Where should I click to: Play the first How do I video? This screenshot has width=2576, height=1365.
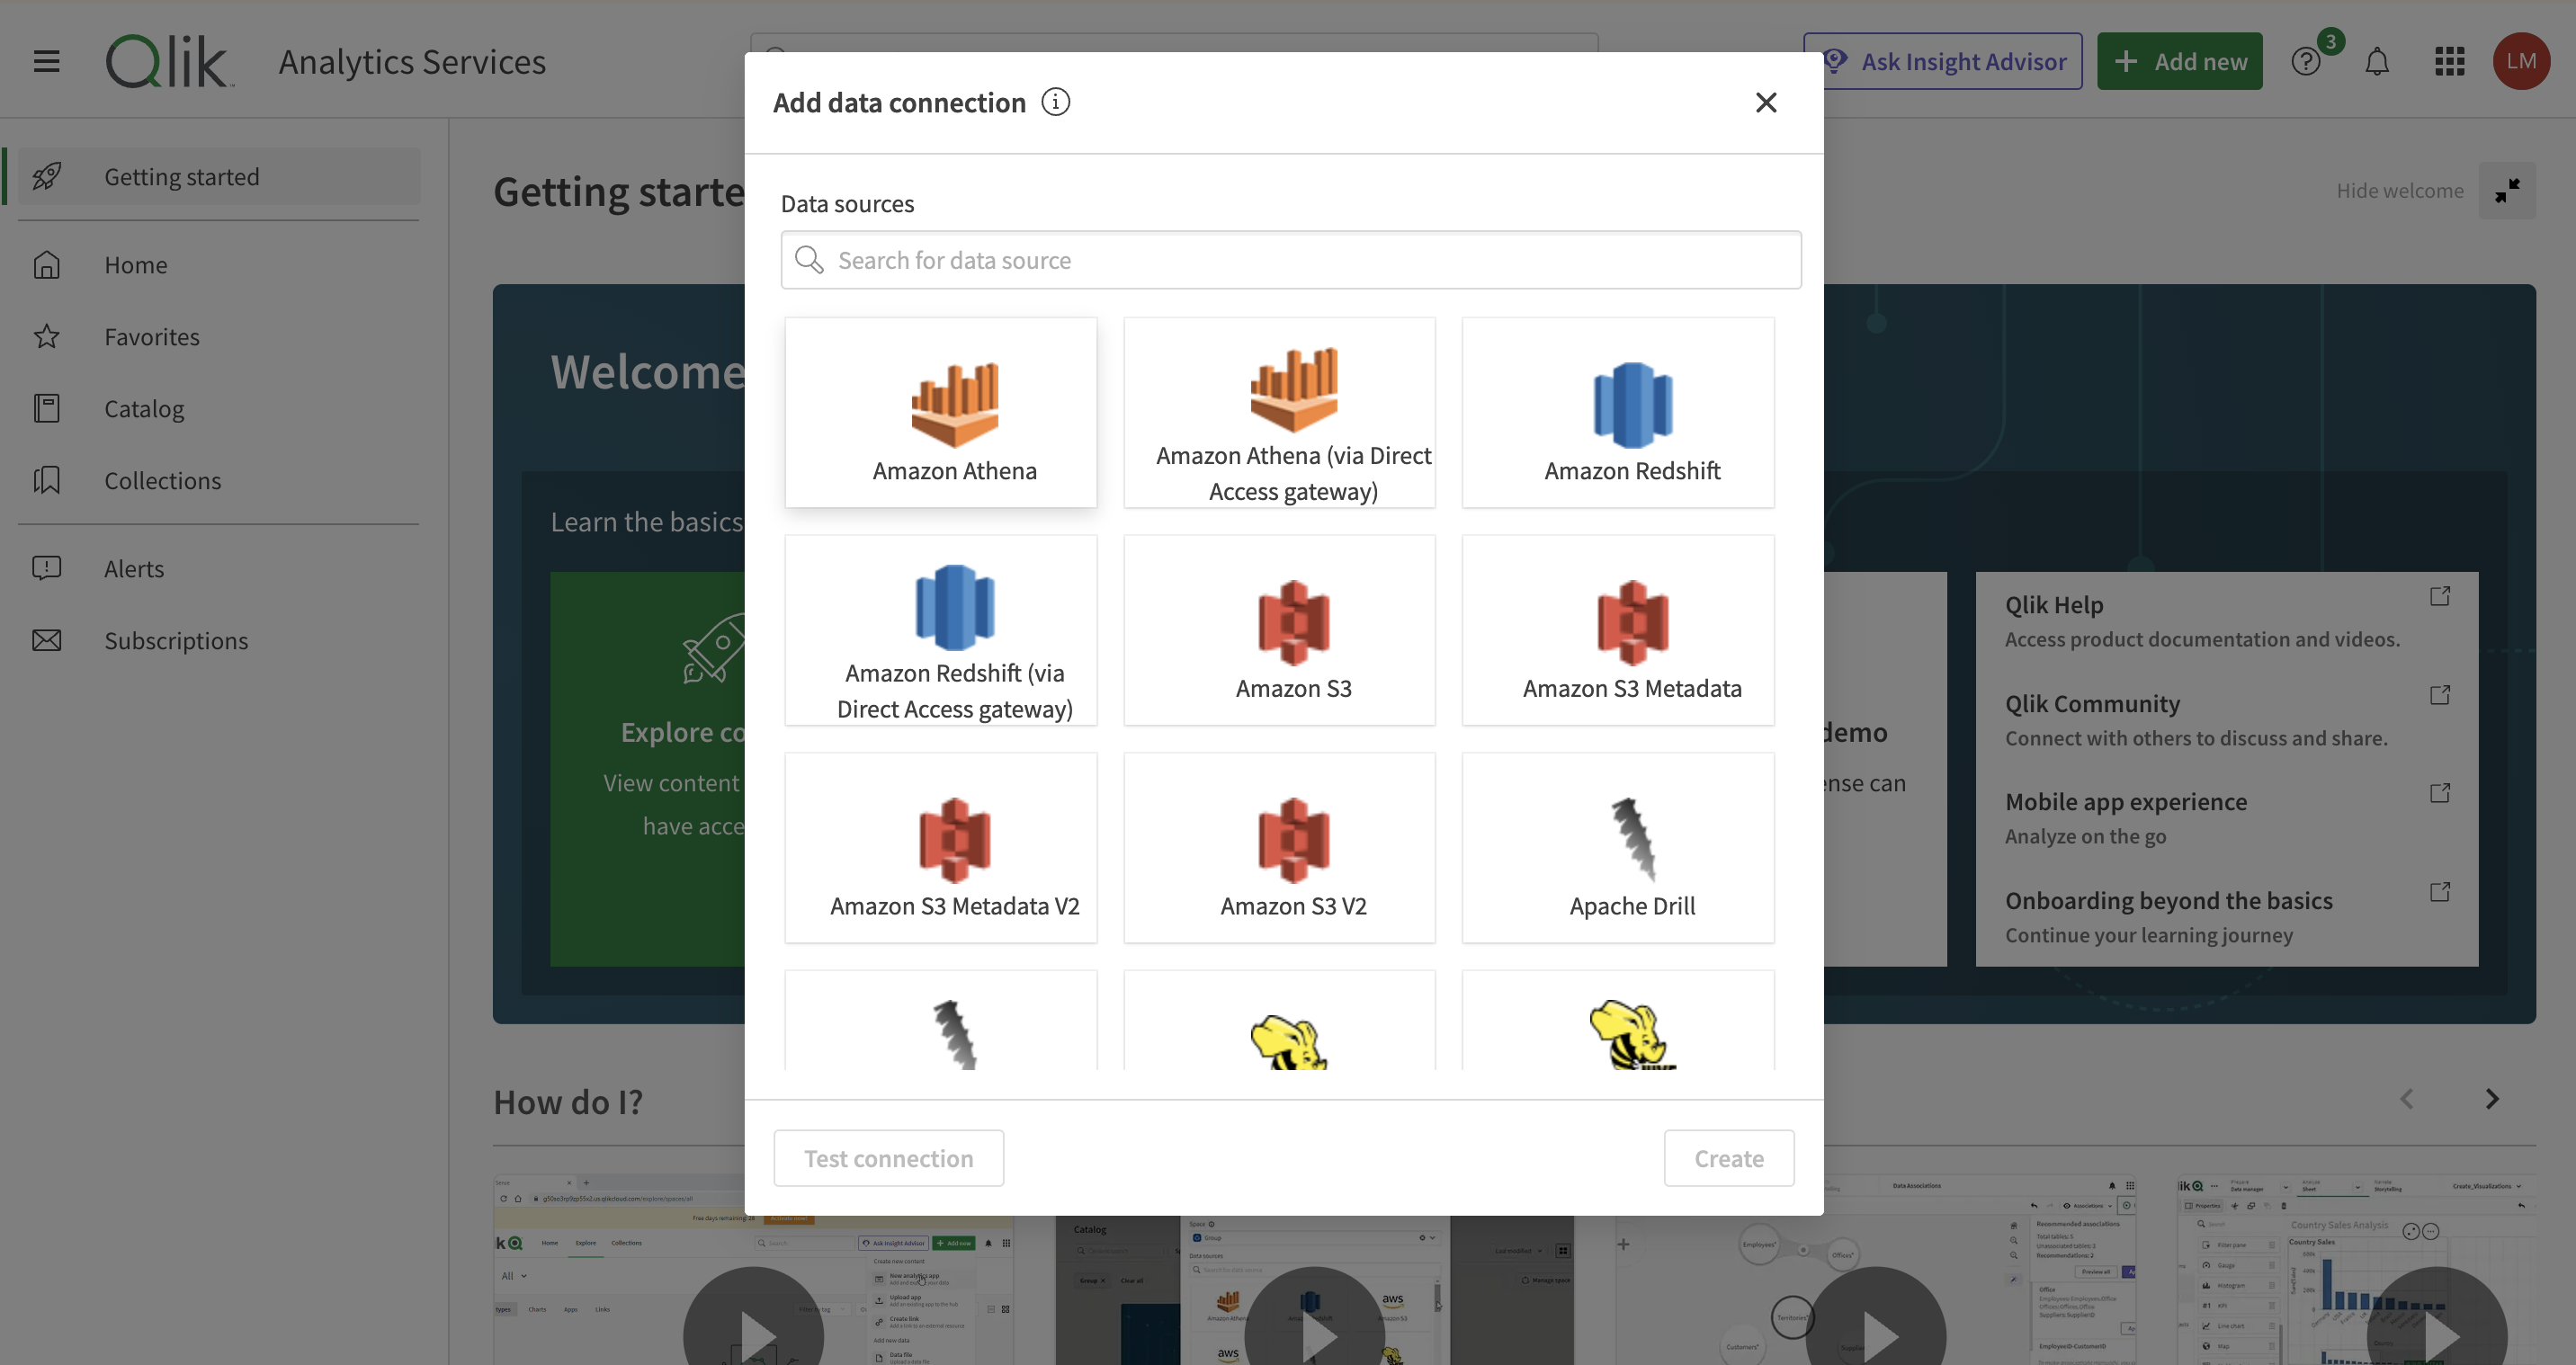pyautogui.click(x=753, y=1335)
